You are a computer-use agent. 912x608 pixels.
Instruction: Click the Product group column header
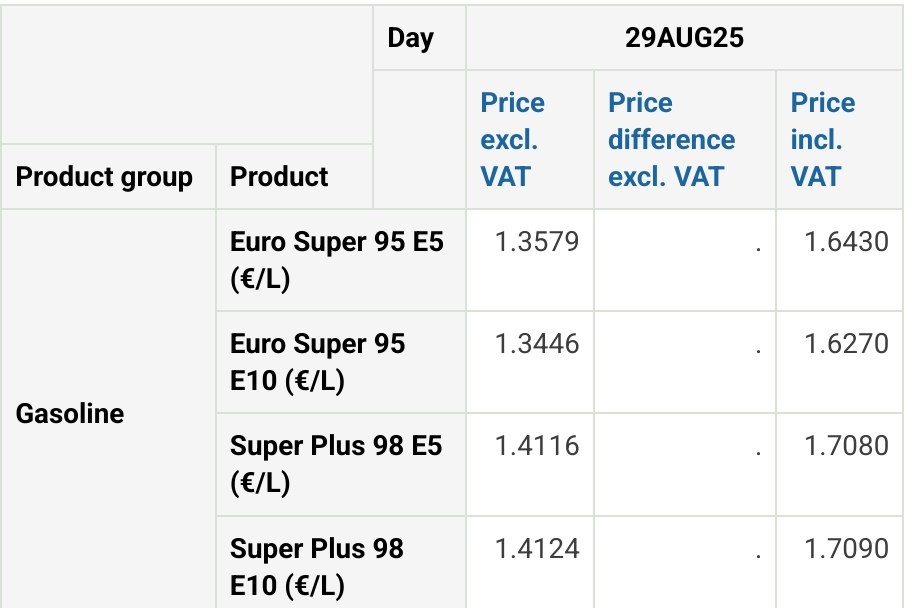pyautogui.click(x=104, y=177)
